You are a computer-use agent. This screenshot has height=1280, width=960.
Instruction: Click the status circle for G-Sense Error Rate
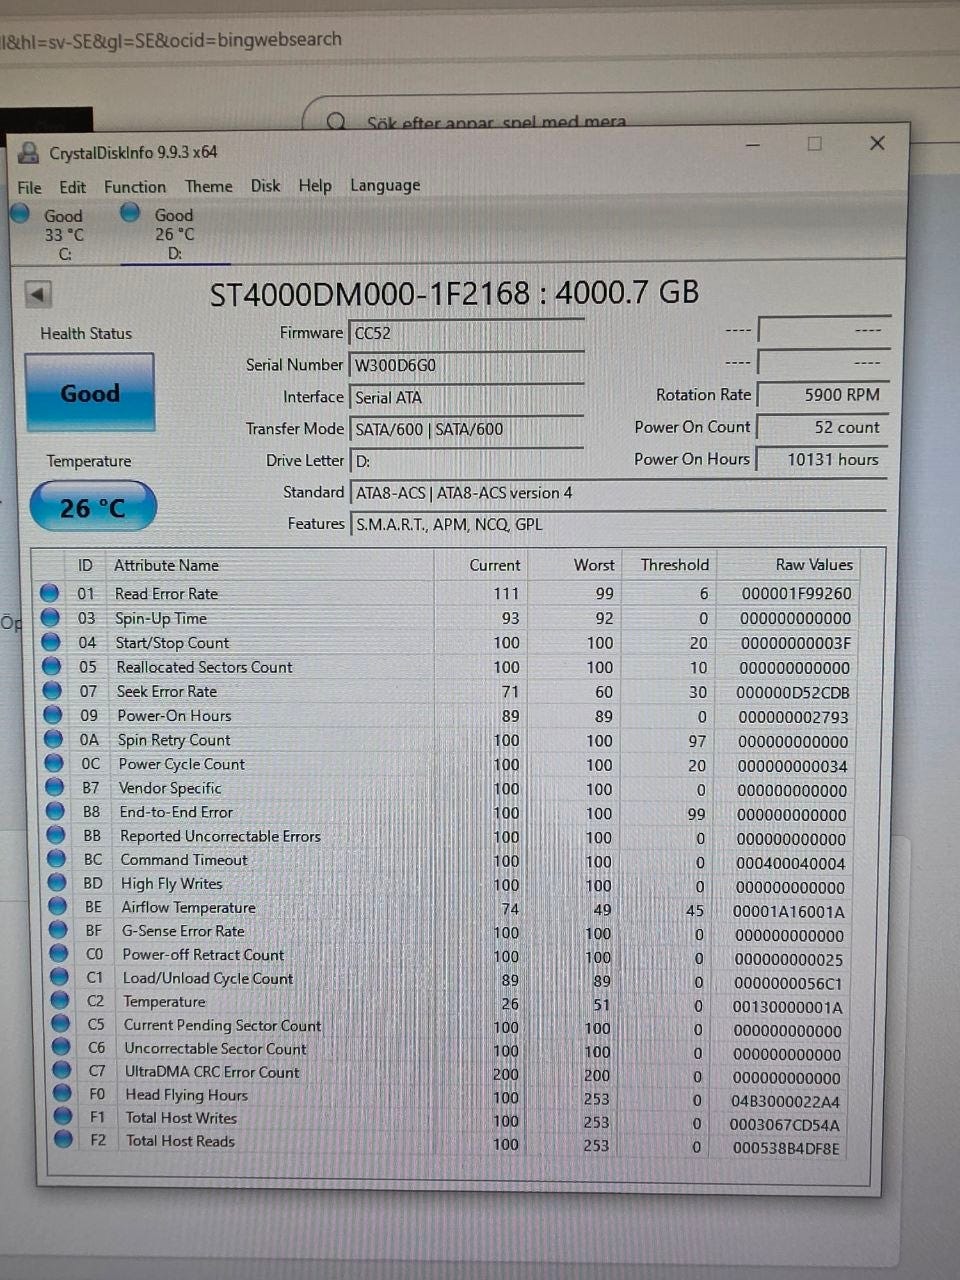coord(59,930)
